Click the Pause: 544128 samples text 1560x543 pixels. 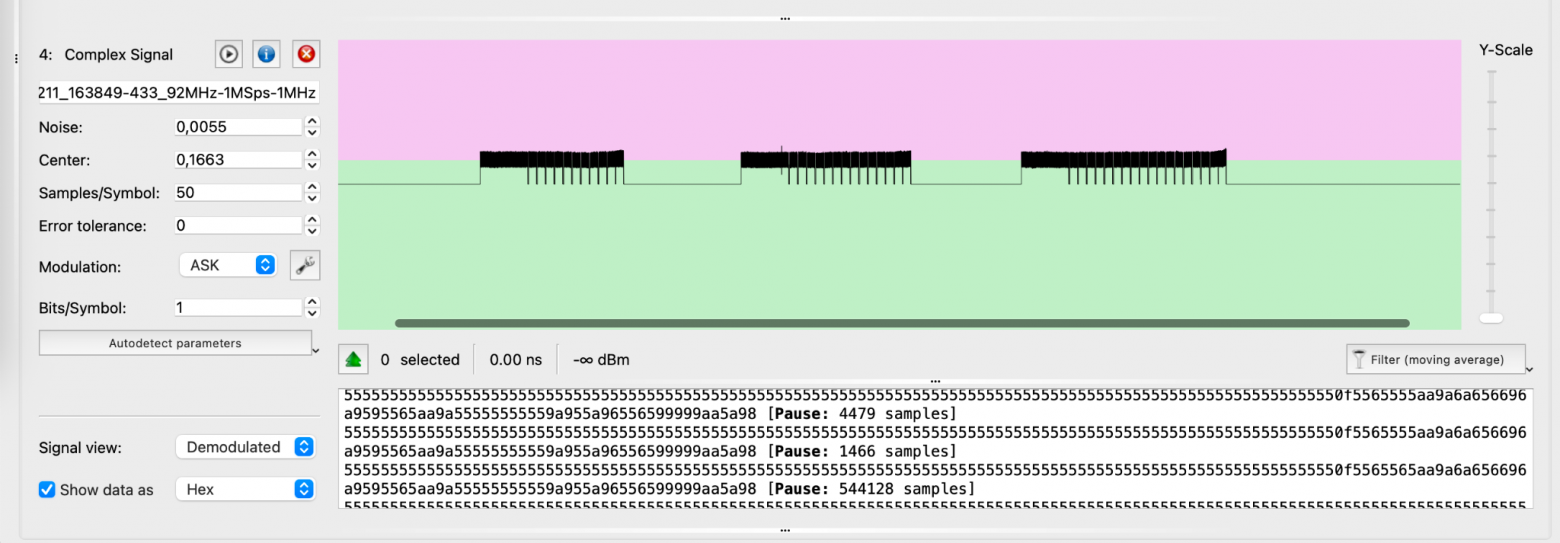point(871,490)
